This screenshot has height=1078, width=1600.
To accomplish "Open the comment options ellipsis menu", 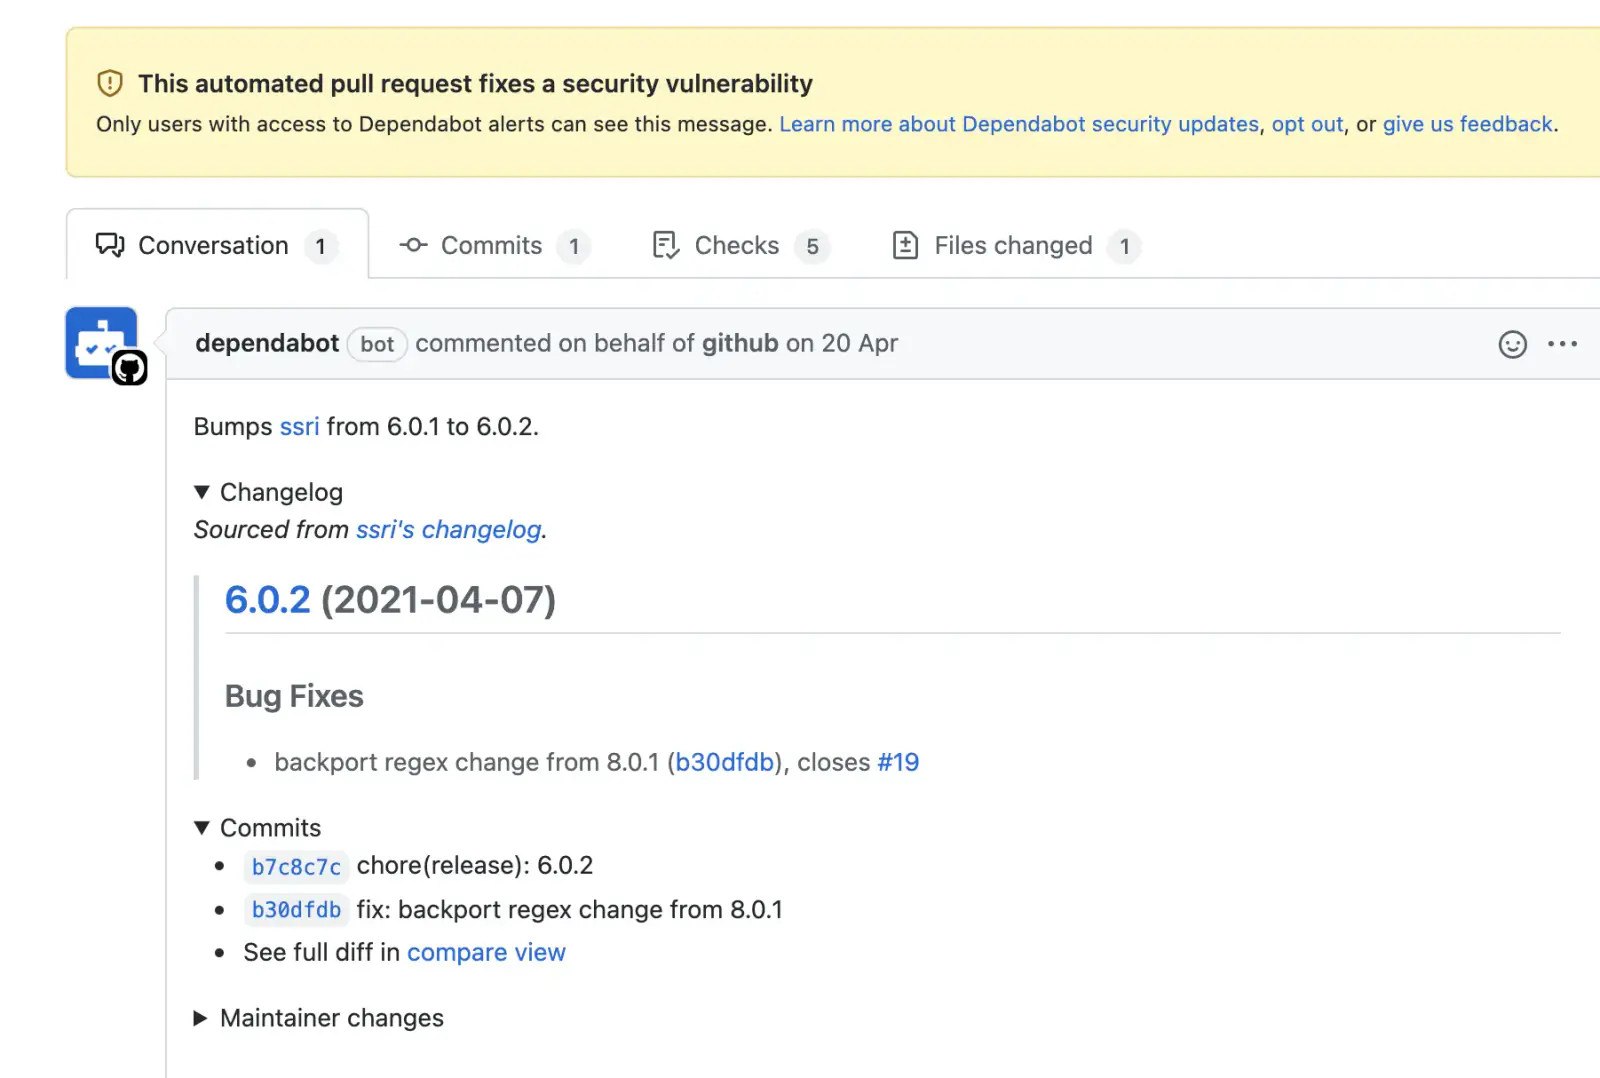I will click(x=1562, y=344).
